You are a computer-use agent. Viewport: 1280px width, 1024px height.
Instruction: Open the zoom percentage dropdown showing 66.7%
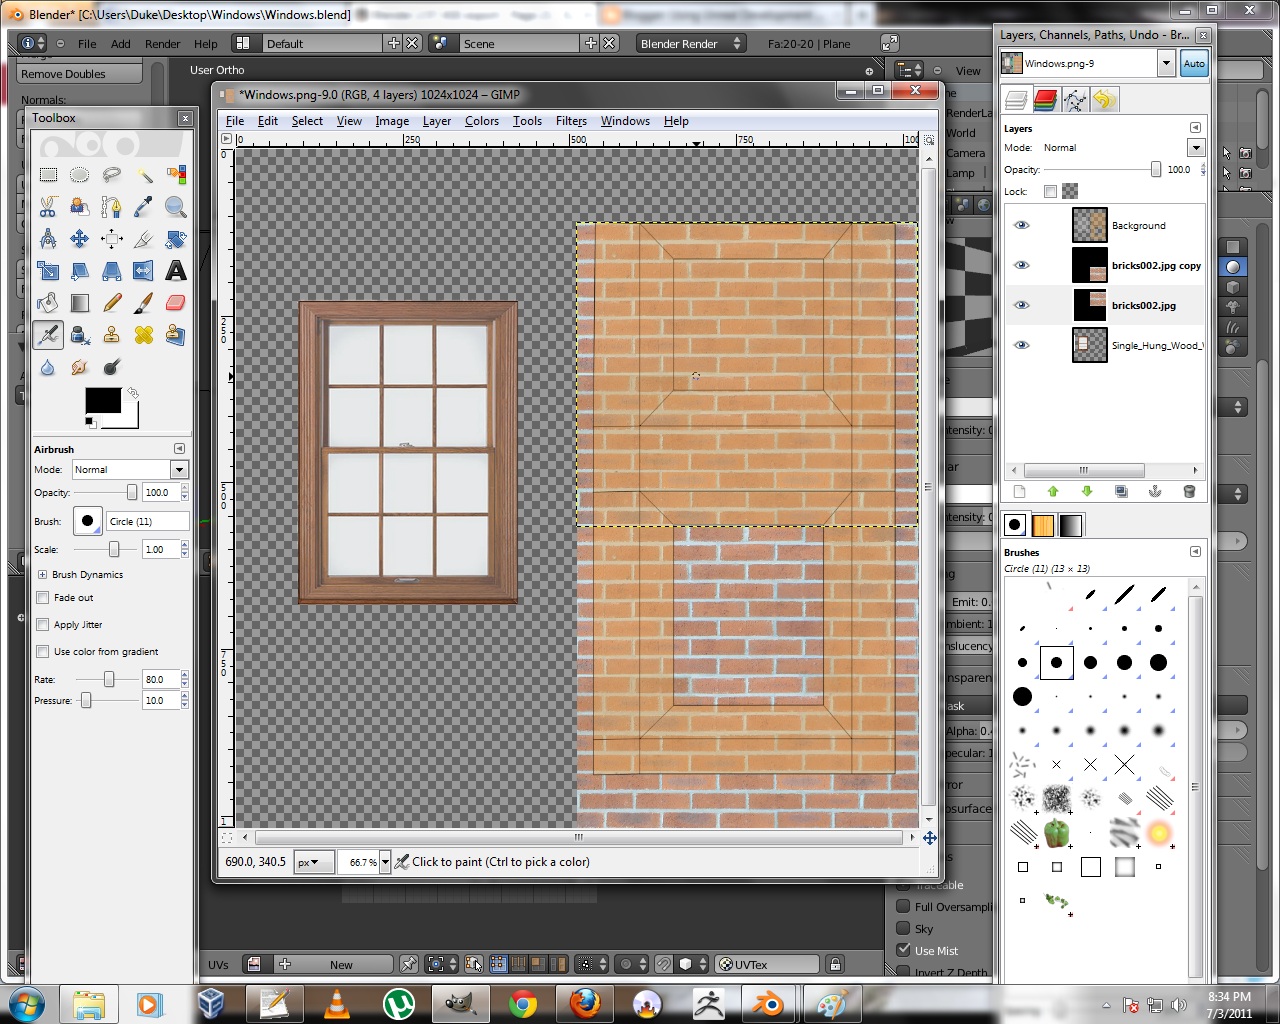click(383, 861)
